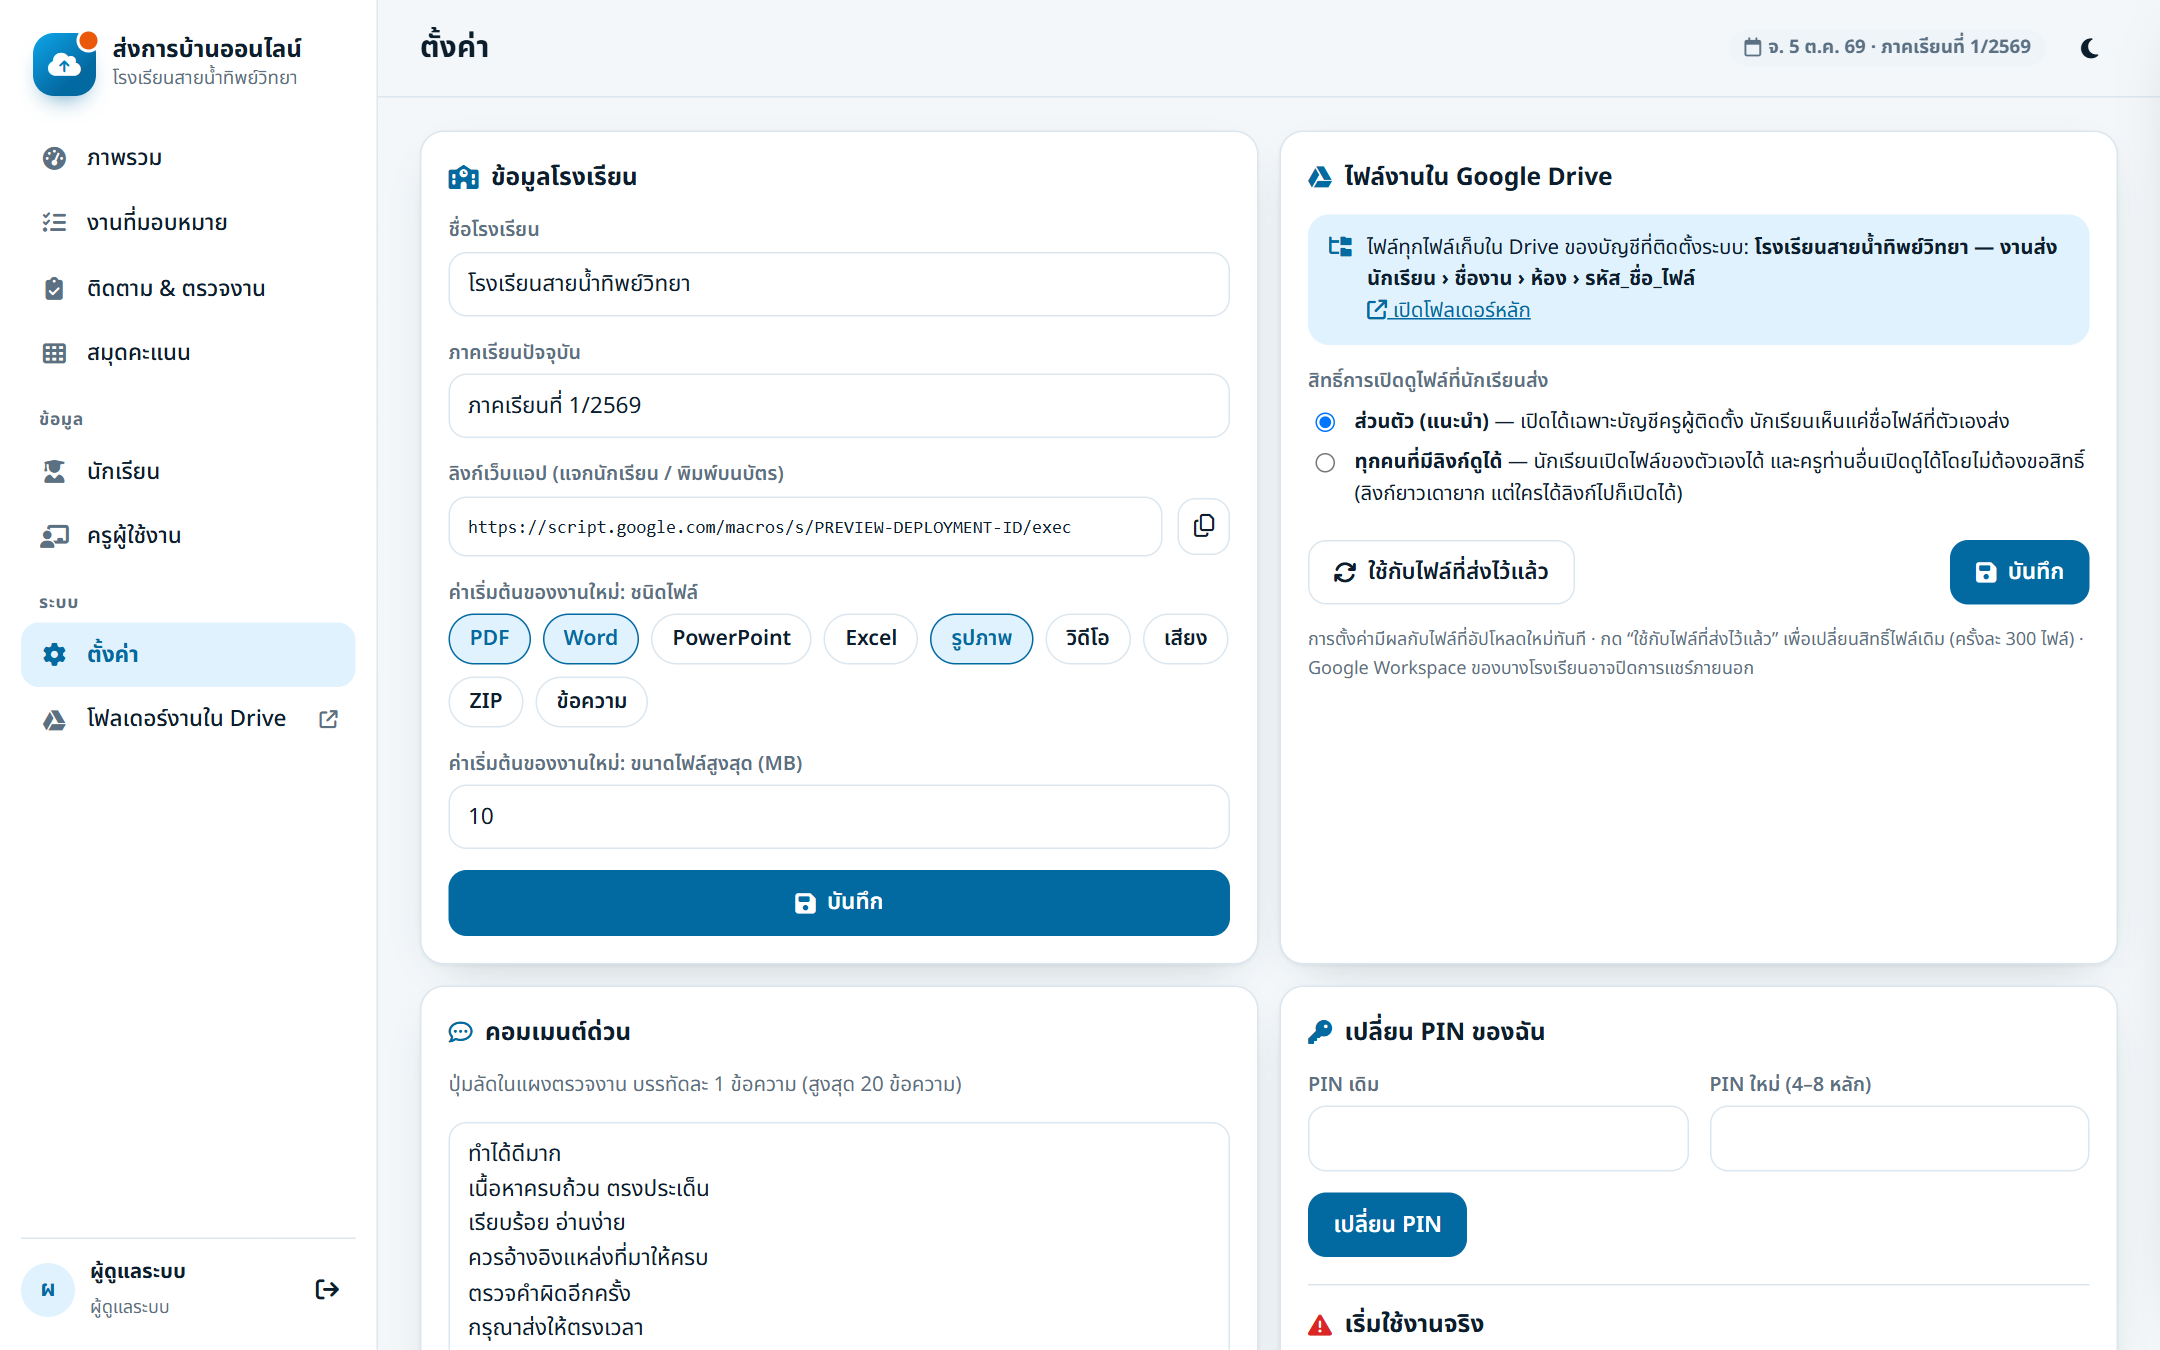The height and width of the screenshot is (1350, 2160).
Task: Click the PIN ใหม่ input field
Action: (x=1899, y=1138)
